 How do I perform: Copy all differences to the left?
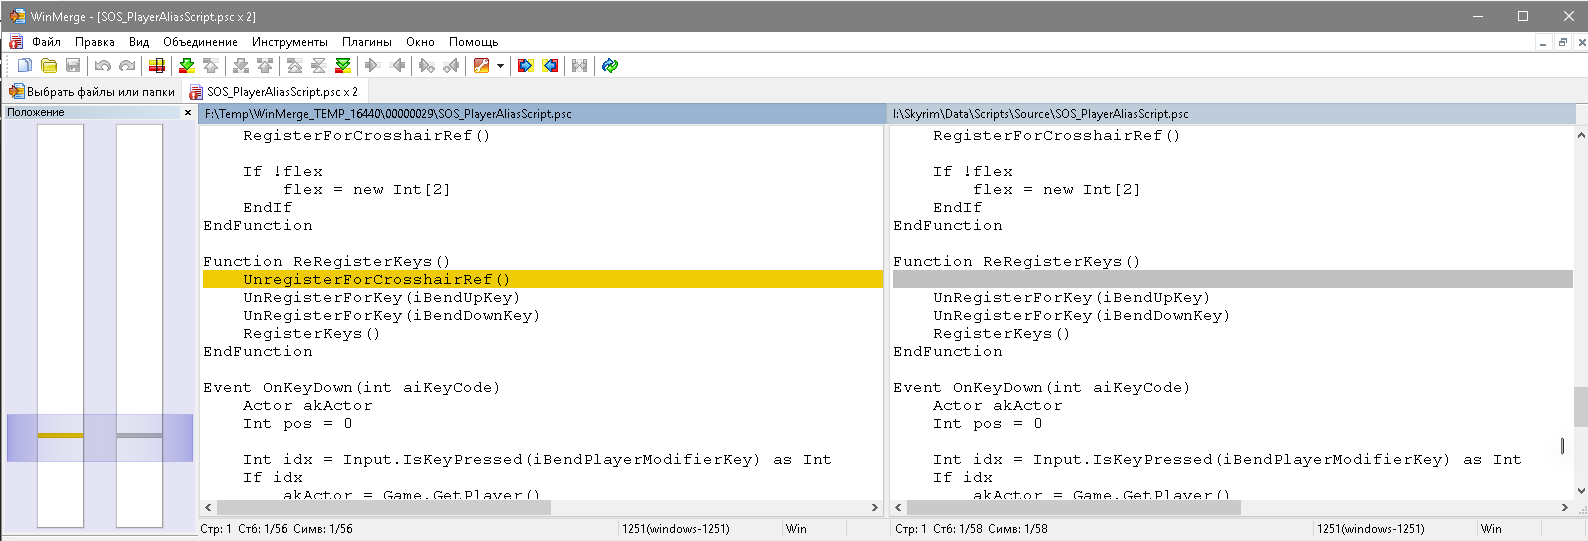(x=550, y=66)
